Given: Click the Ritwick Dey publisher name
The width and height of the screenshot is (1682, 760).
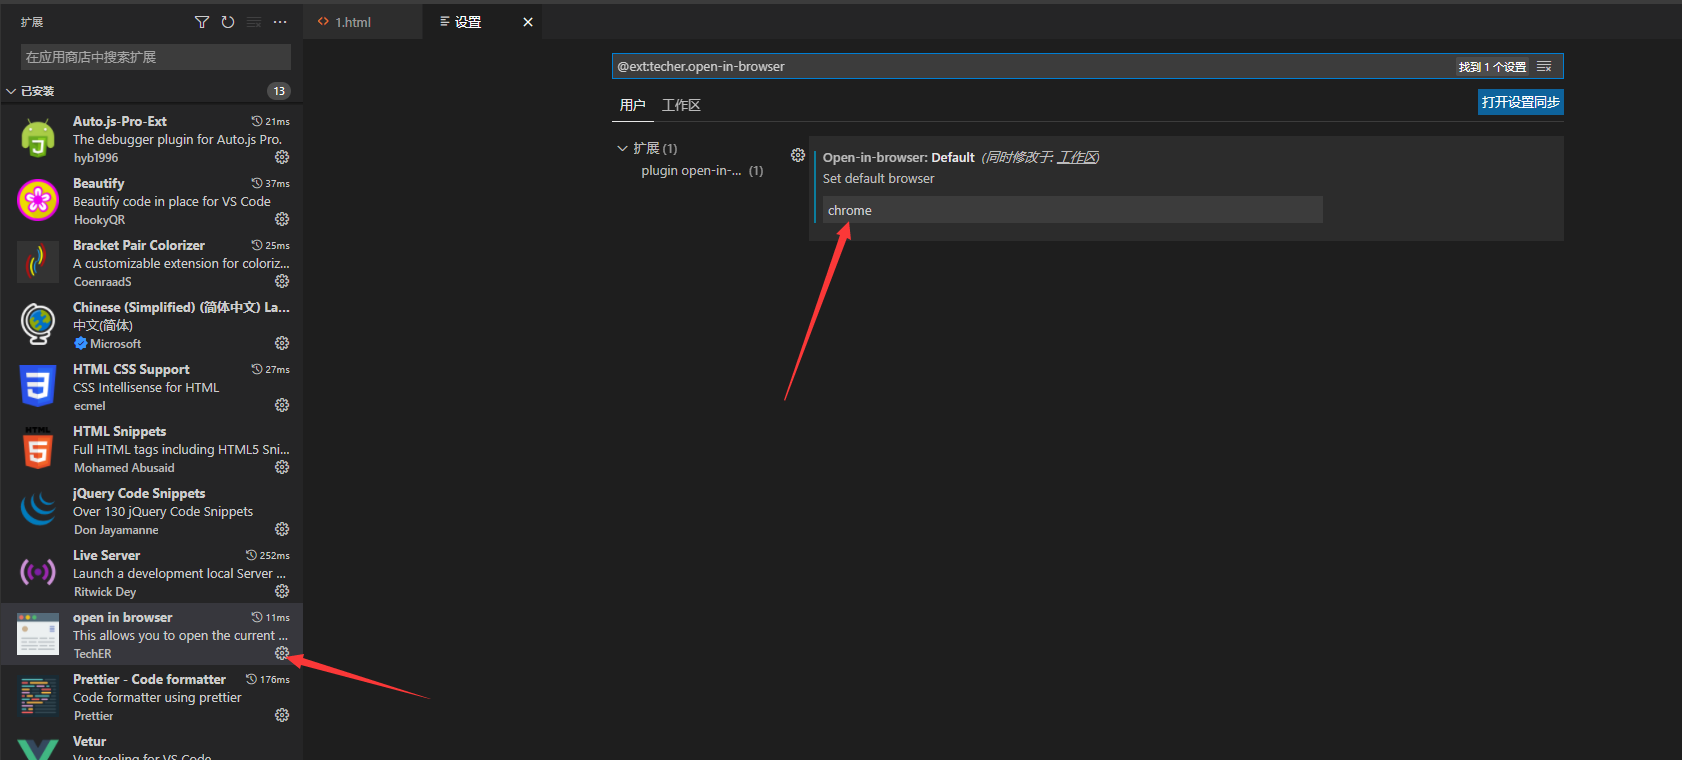Looking at the screenshot, I should (105, 591).
